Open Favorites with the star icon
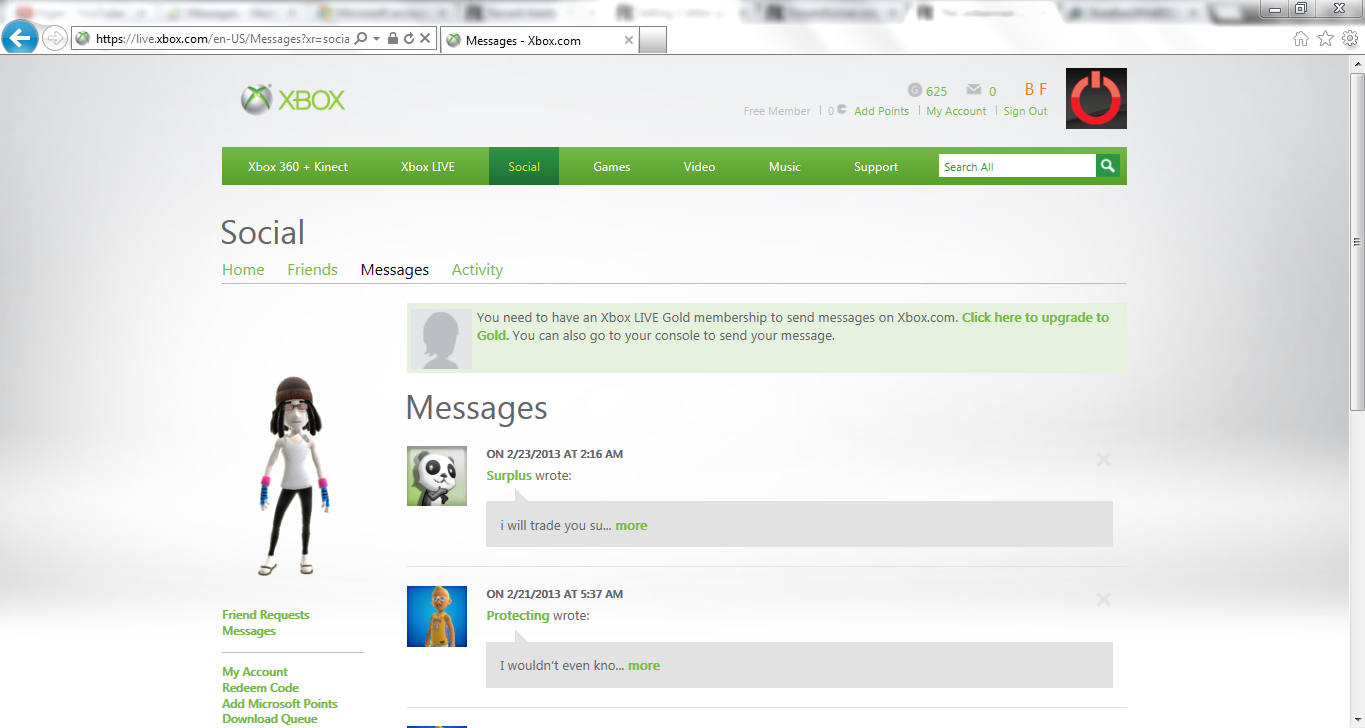This screenshot has height=728, width=1365. point(1325,38)
